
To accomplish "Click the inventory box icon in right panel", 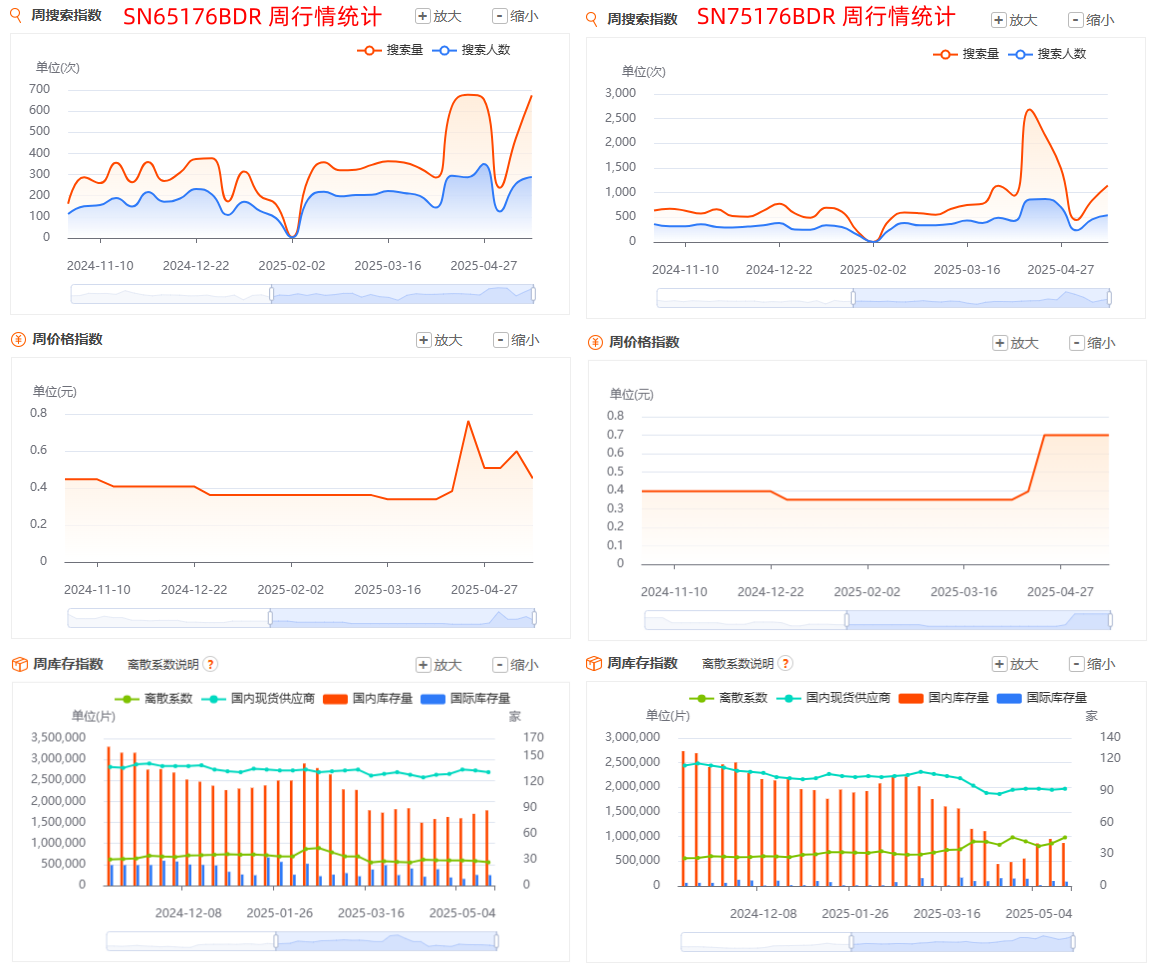I will [593, 663].
